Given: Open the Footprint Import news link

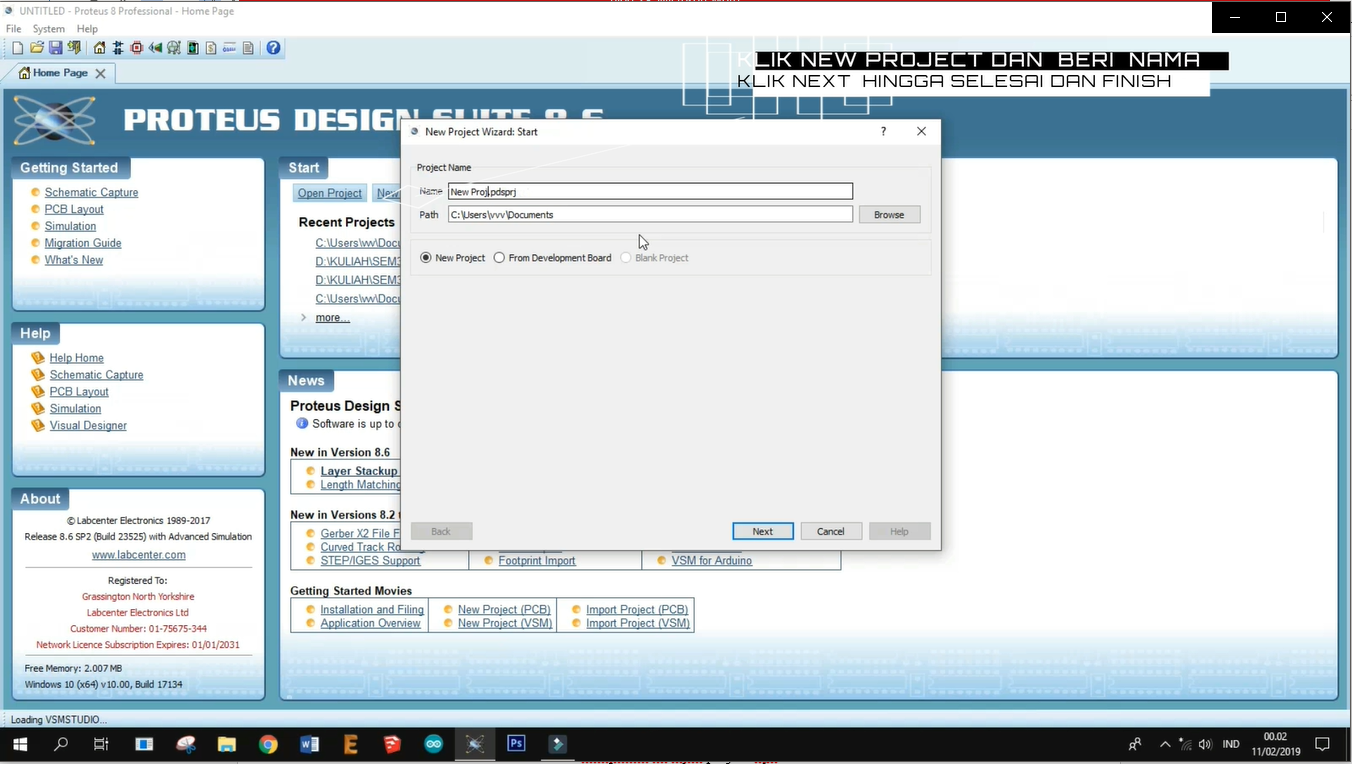Looking at the screenshot, I should coord(537,561).
